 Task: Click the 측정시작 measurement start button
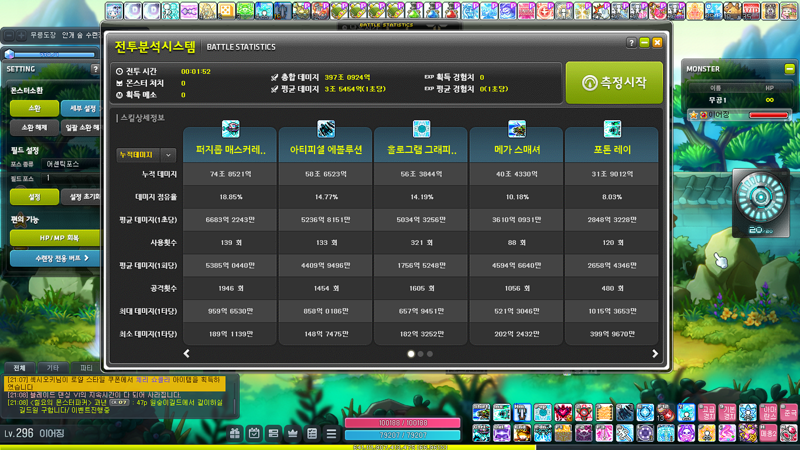coord(614,83)
